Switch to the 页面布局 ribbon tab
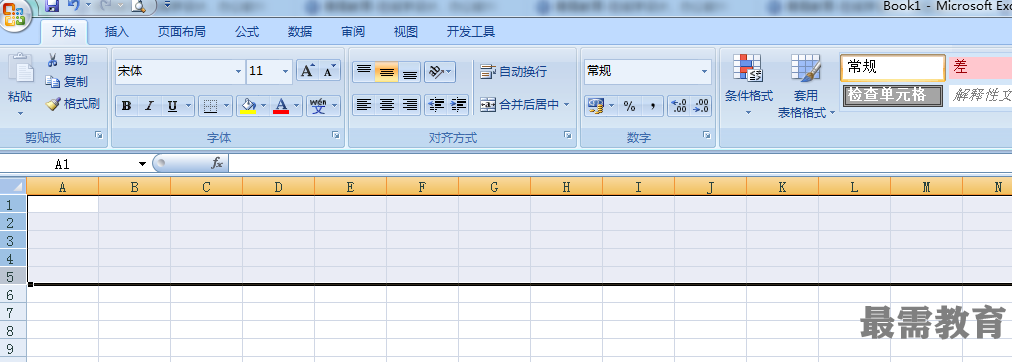 [181, 32]
